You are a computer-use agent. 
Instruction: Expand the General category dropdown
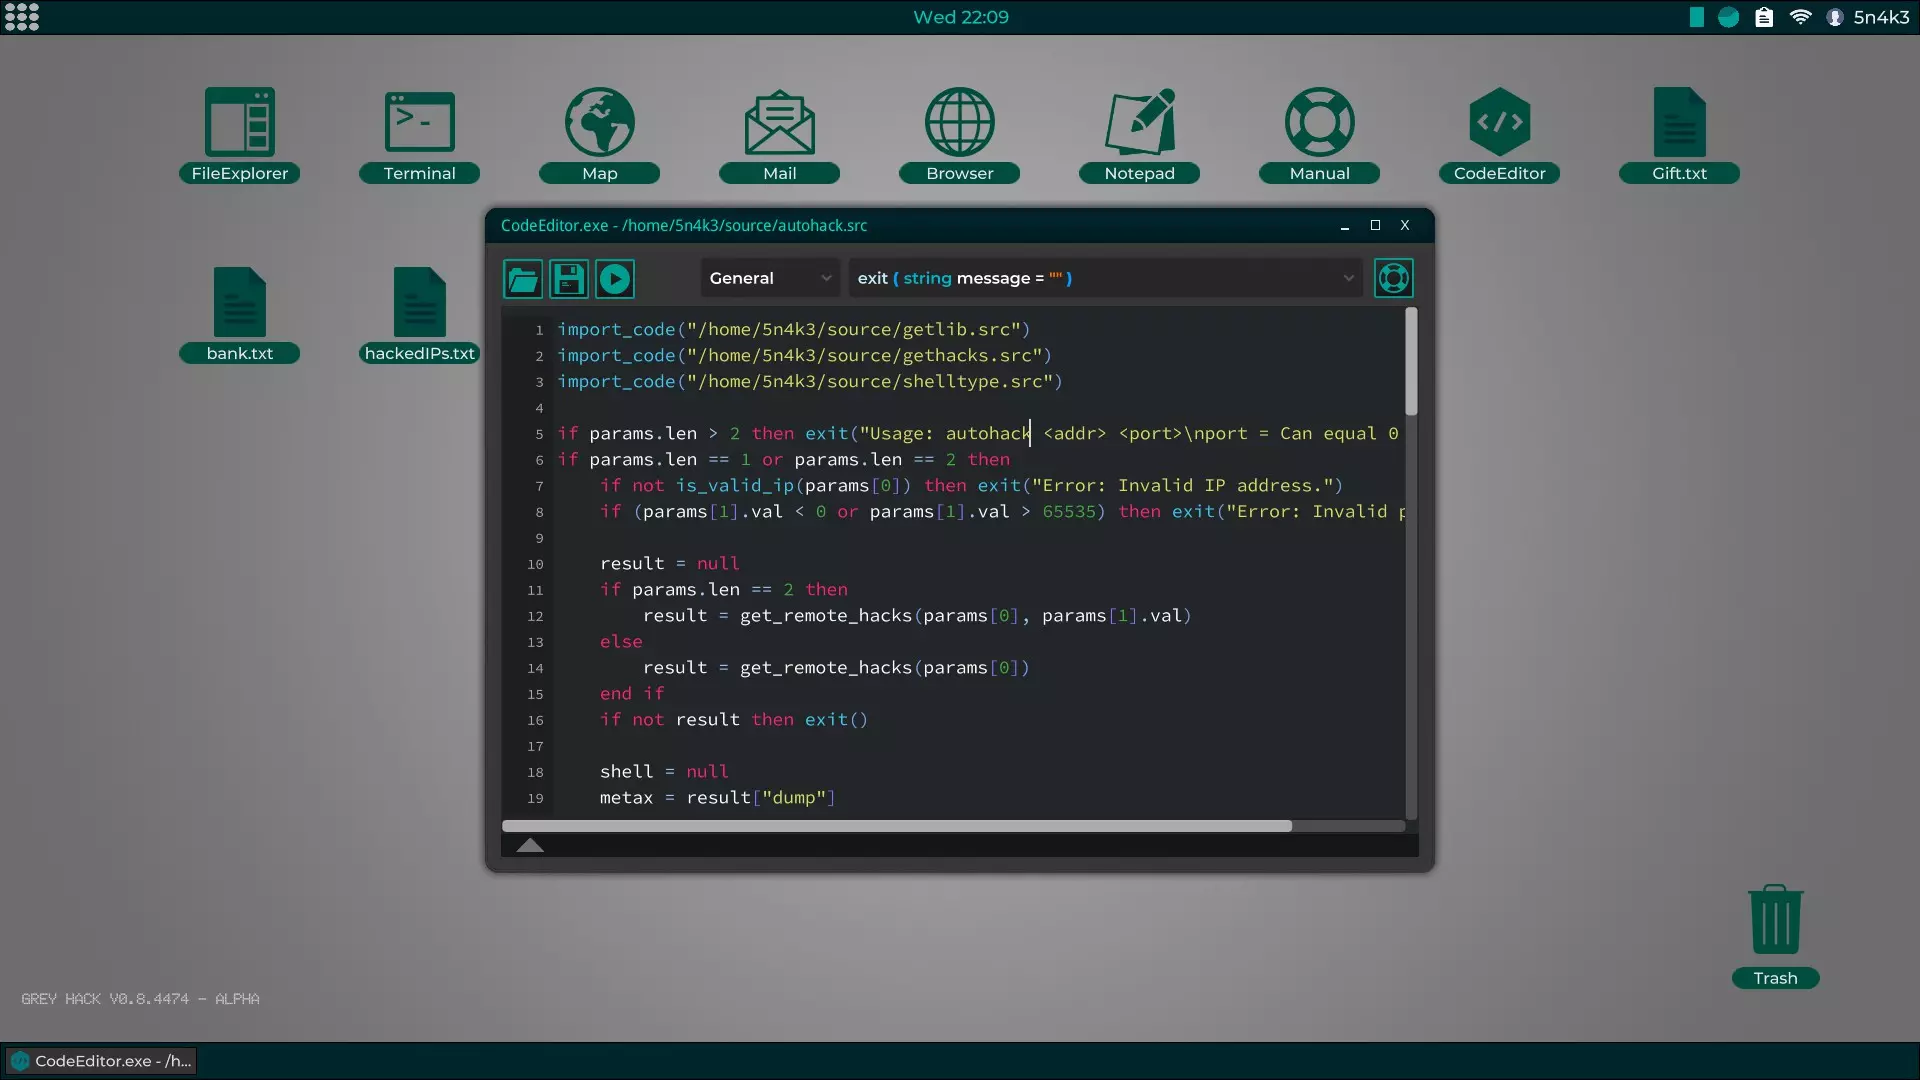pyautogui.click(x=770, y=278)
